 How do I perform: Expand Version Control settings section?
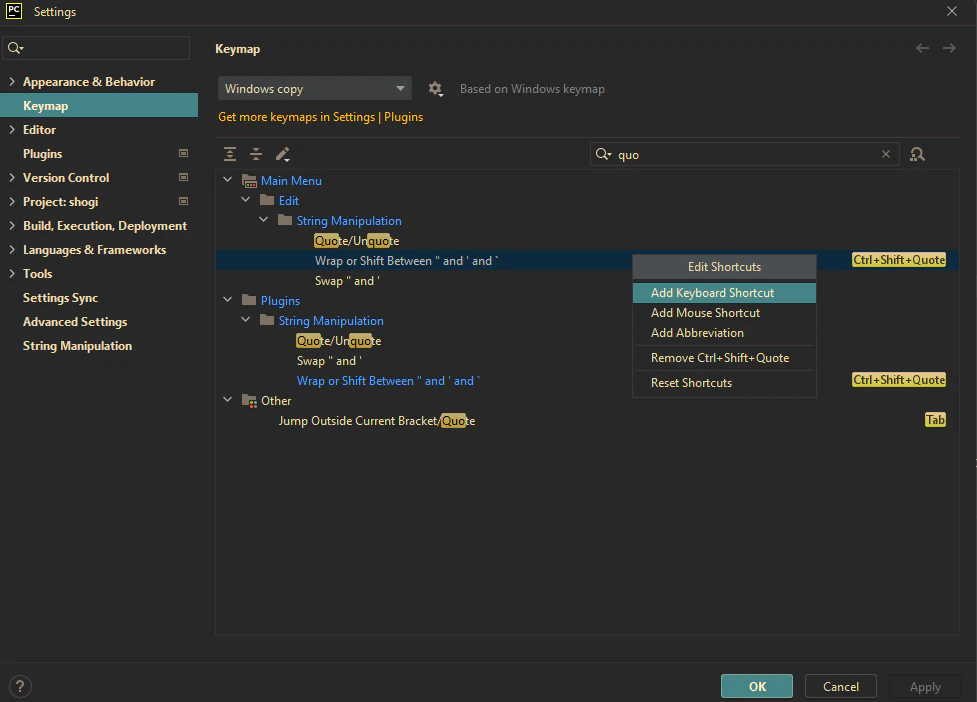coord(12,178)
